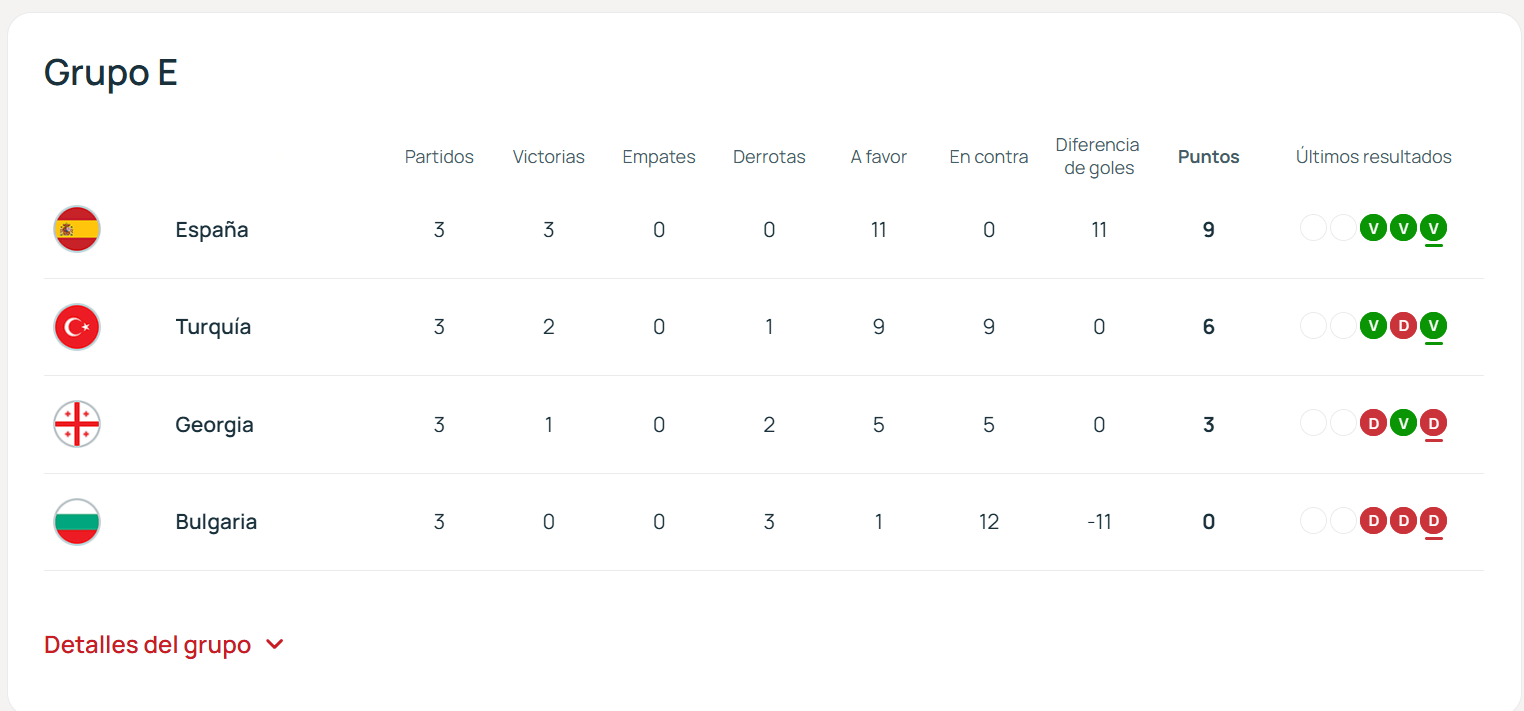Screen dimensions: 1524x711
Task: Click the Georgia flag icon
Action: tap(77, 424)
